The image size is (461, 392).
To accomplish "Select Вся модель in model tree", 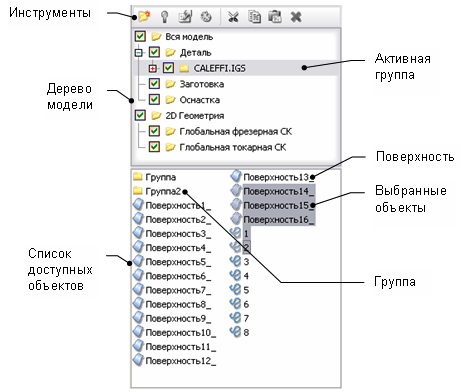I will [189, 37].
